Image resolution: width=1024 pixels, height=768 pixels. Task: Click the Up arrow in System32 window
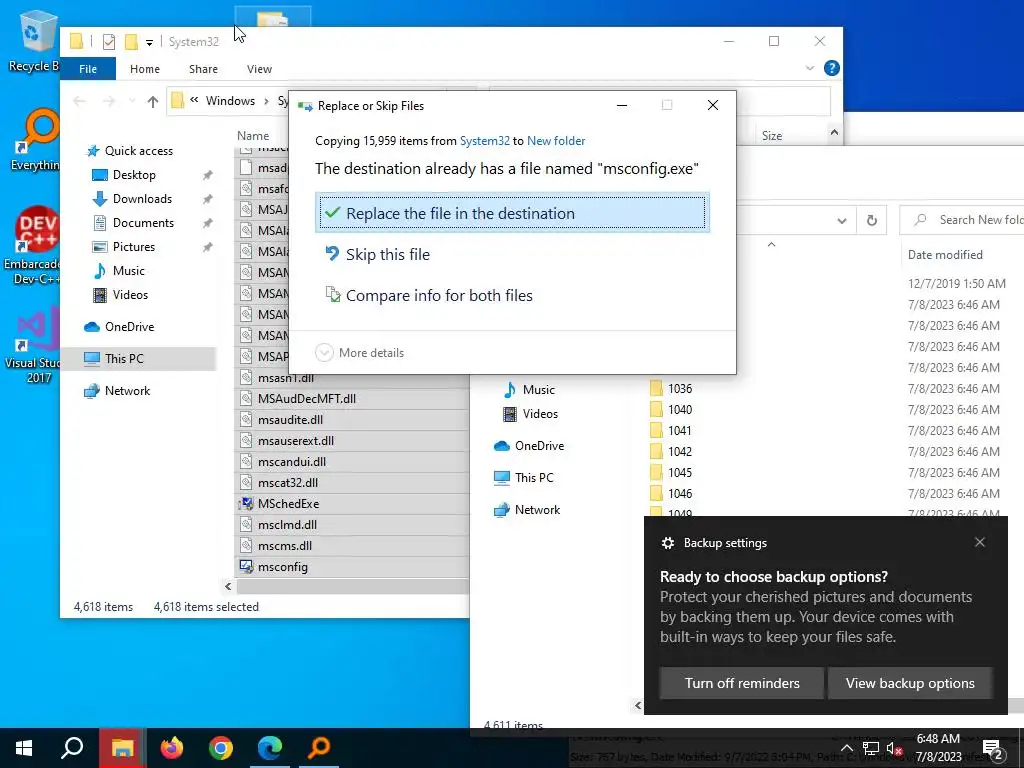coord(153,101)
